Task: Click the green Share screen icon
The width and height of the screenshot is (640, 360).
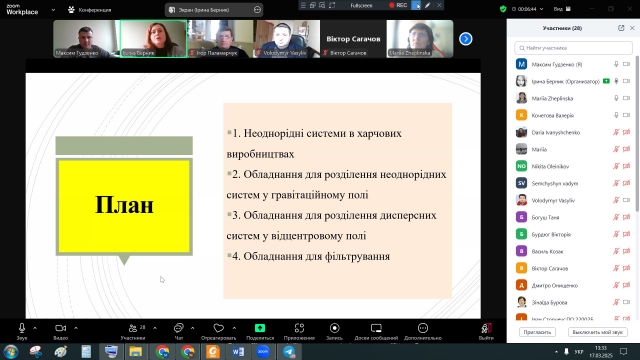Action: [x=260, y=328]
